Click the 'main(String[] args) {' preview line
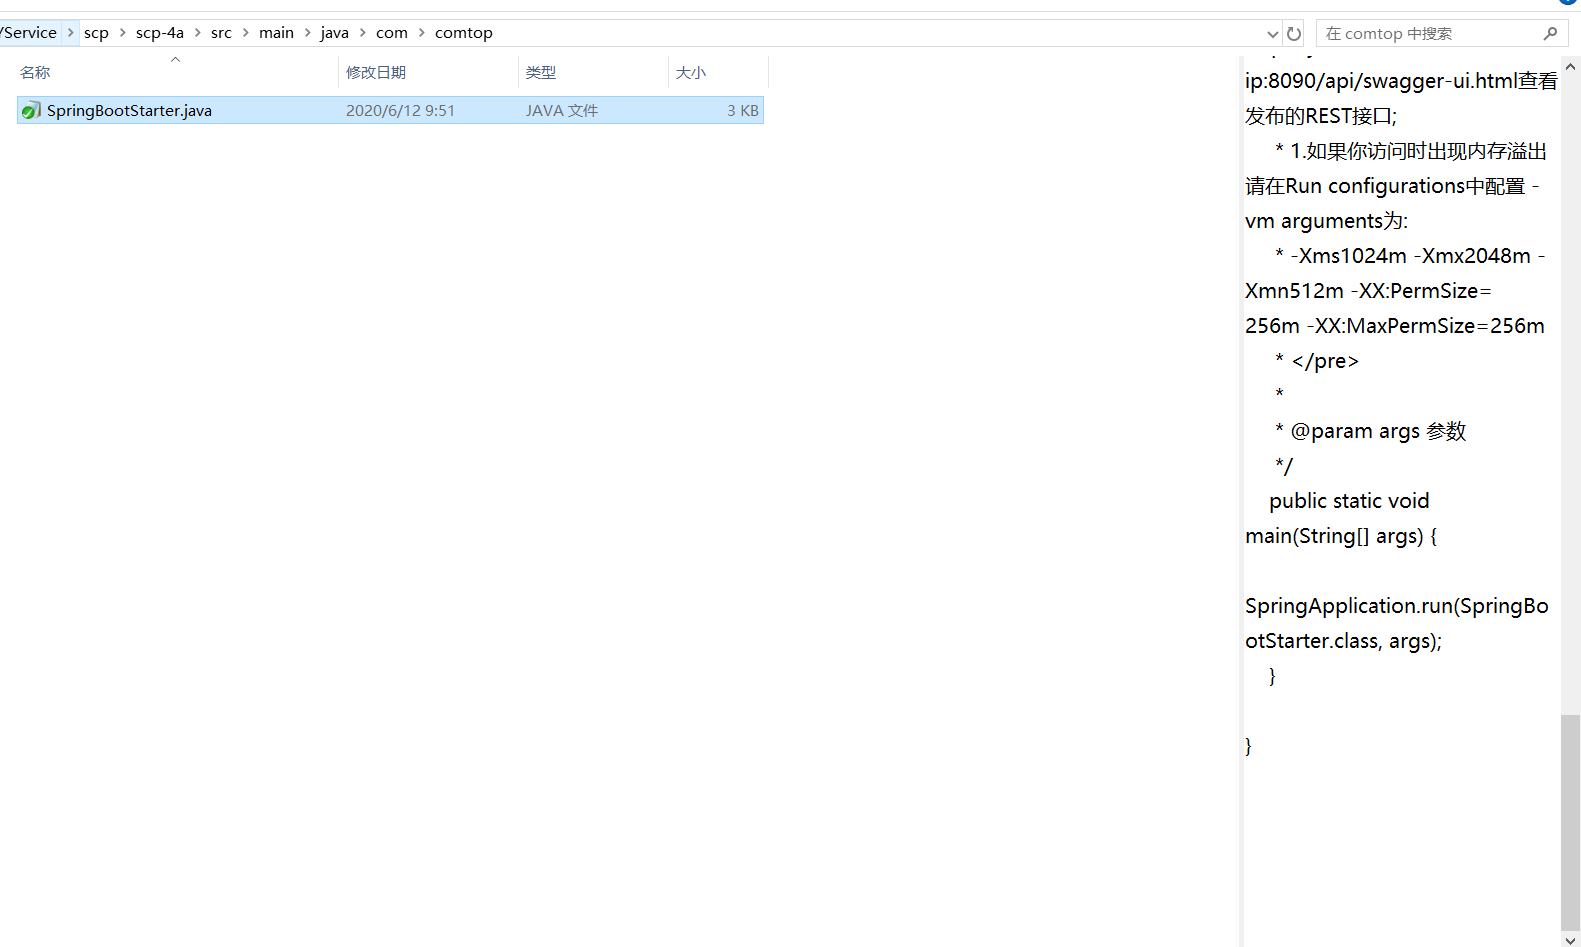This screenshot has width=1581, height=947. pos(1341,536)
